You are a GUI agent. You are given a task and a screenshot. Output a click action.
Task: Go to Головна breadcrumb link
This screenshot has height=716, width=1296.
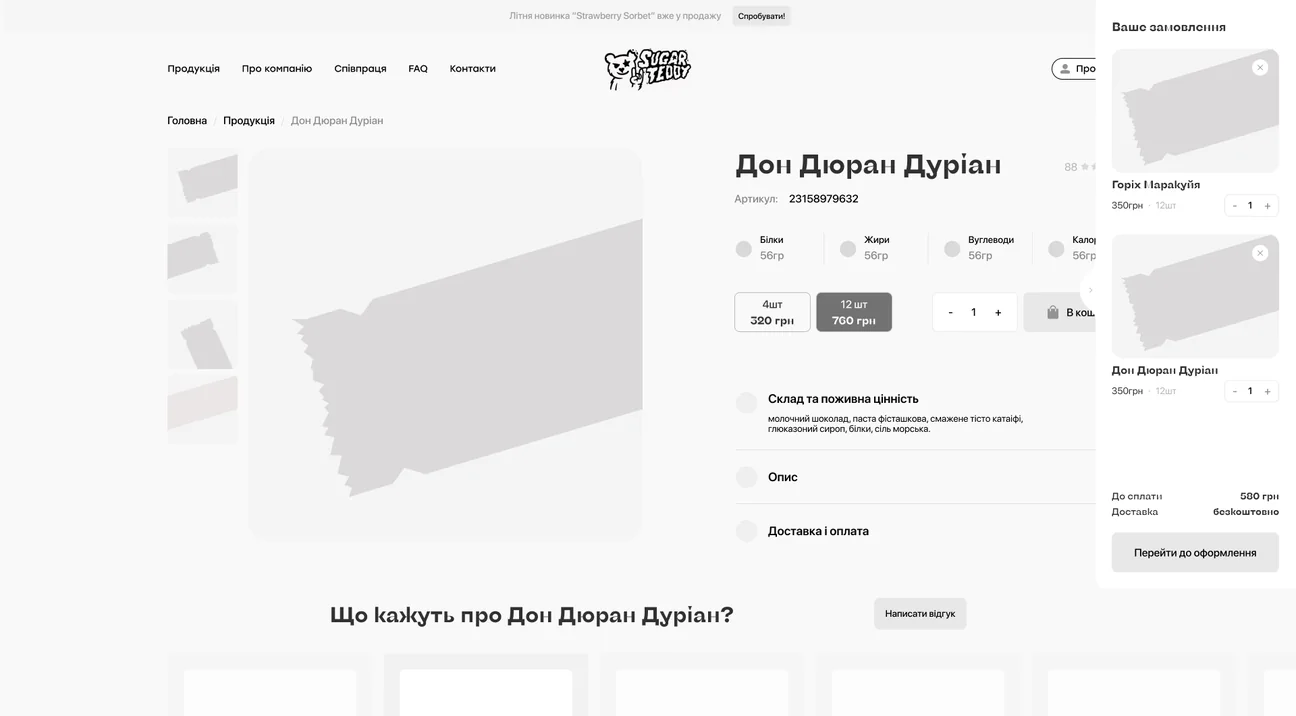(x=187, y=121)
